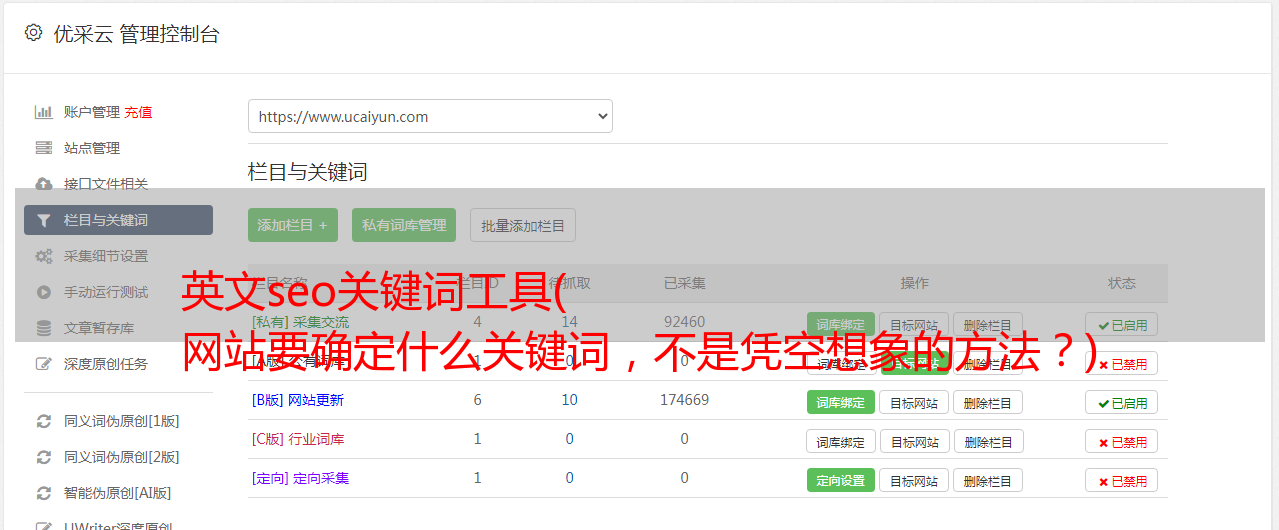Click the refresh icon for 同义词伪原创[1版]
The width and height of the screenshot is (1279, 530).
click(44, 421)
